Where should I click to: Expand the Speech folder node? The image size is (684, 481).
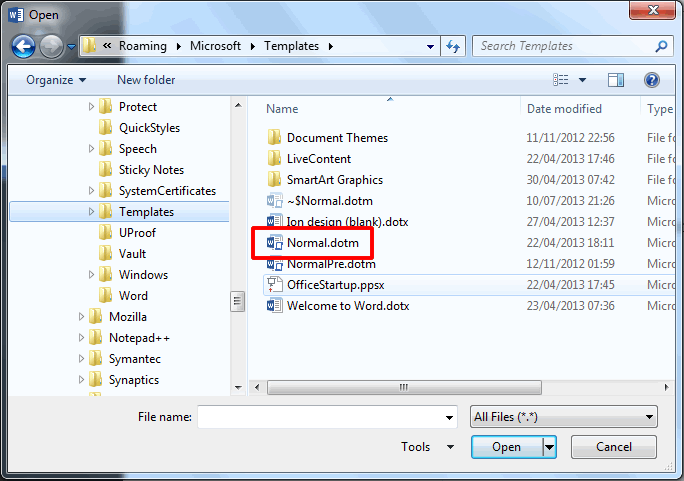point(91,149)
